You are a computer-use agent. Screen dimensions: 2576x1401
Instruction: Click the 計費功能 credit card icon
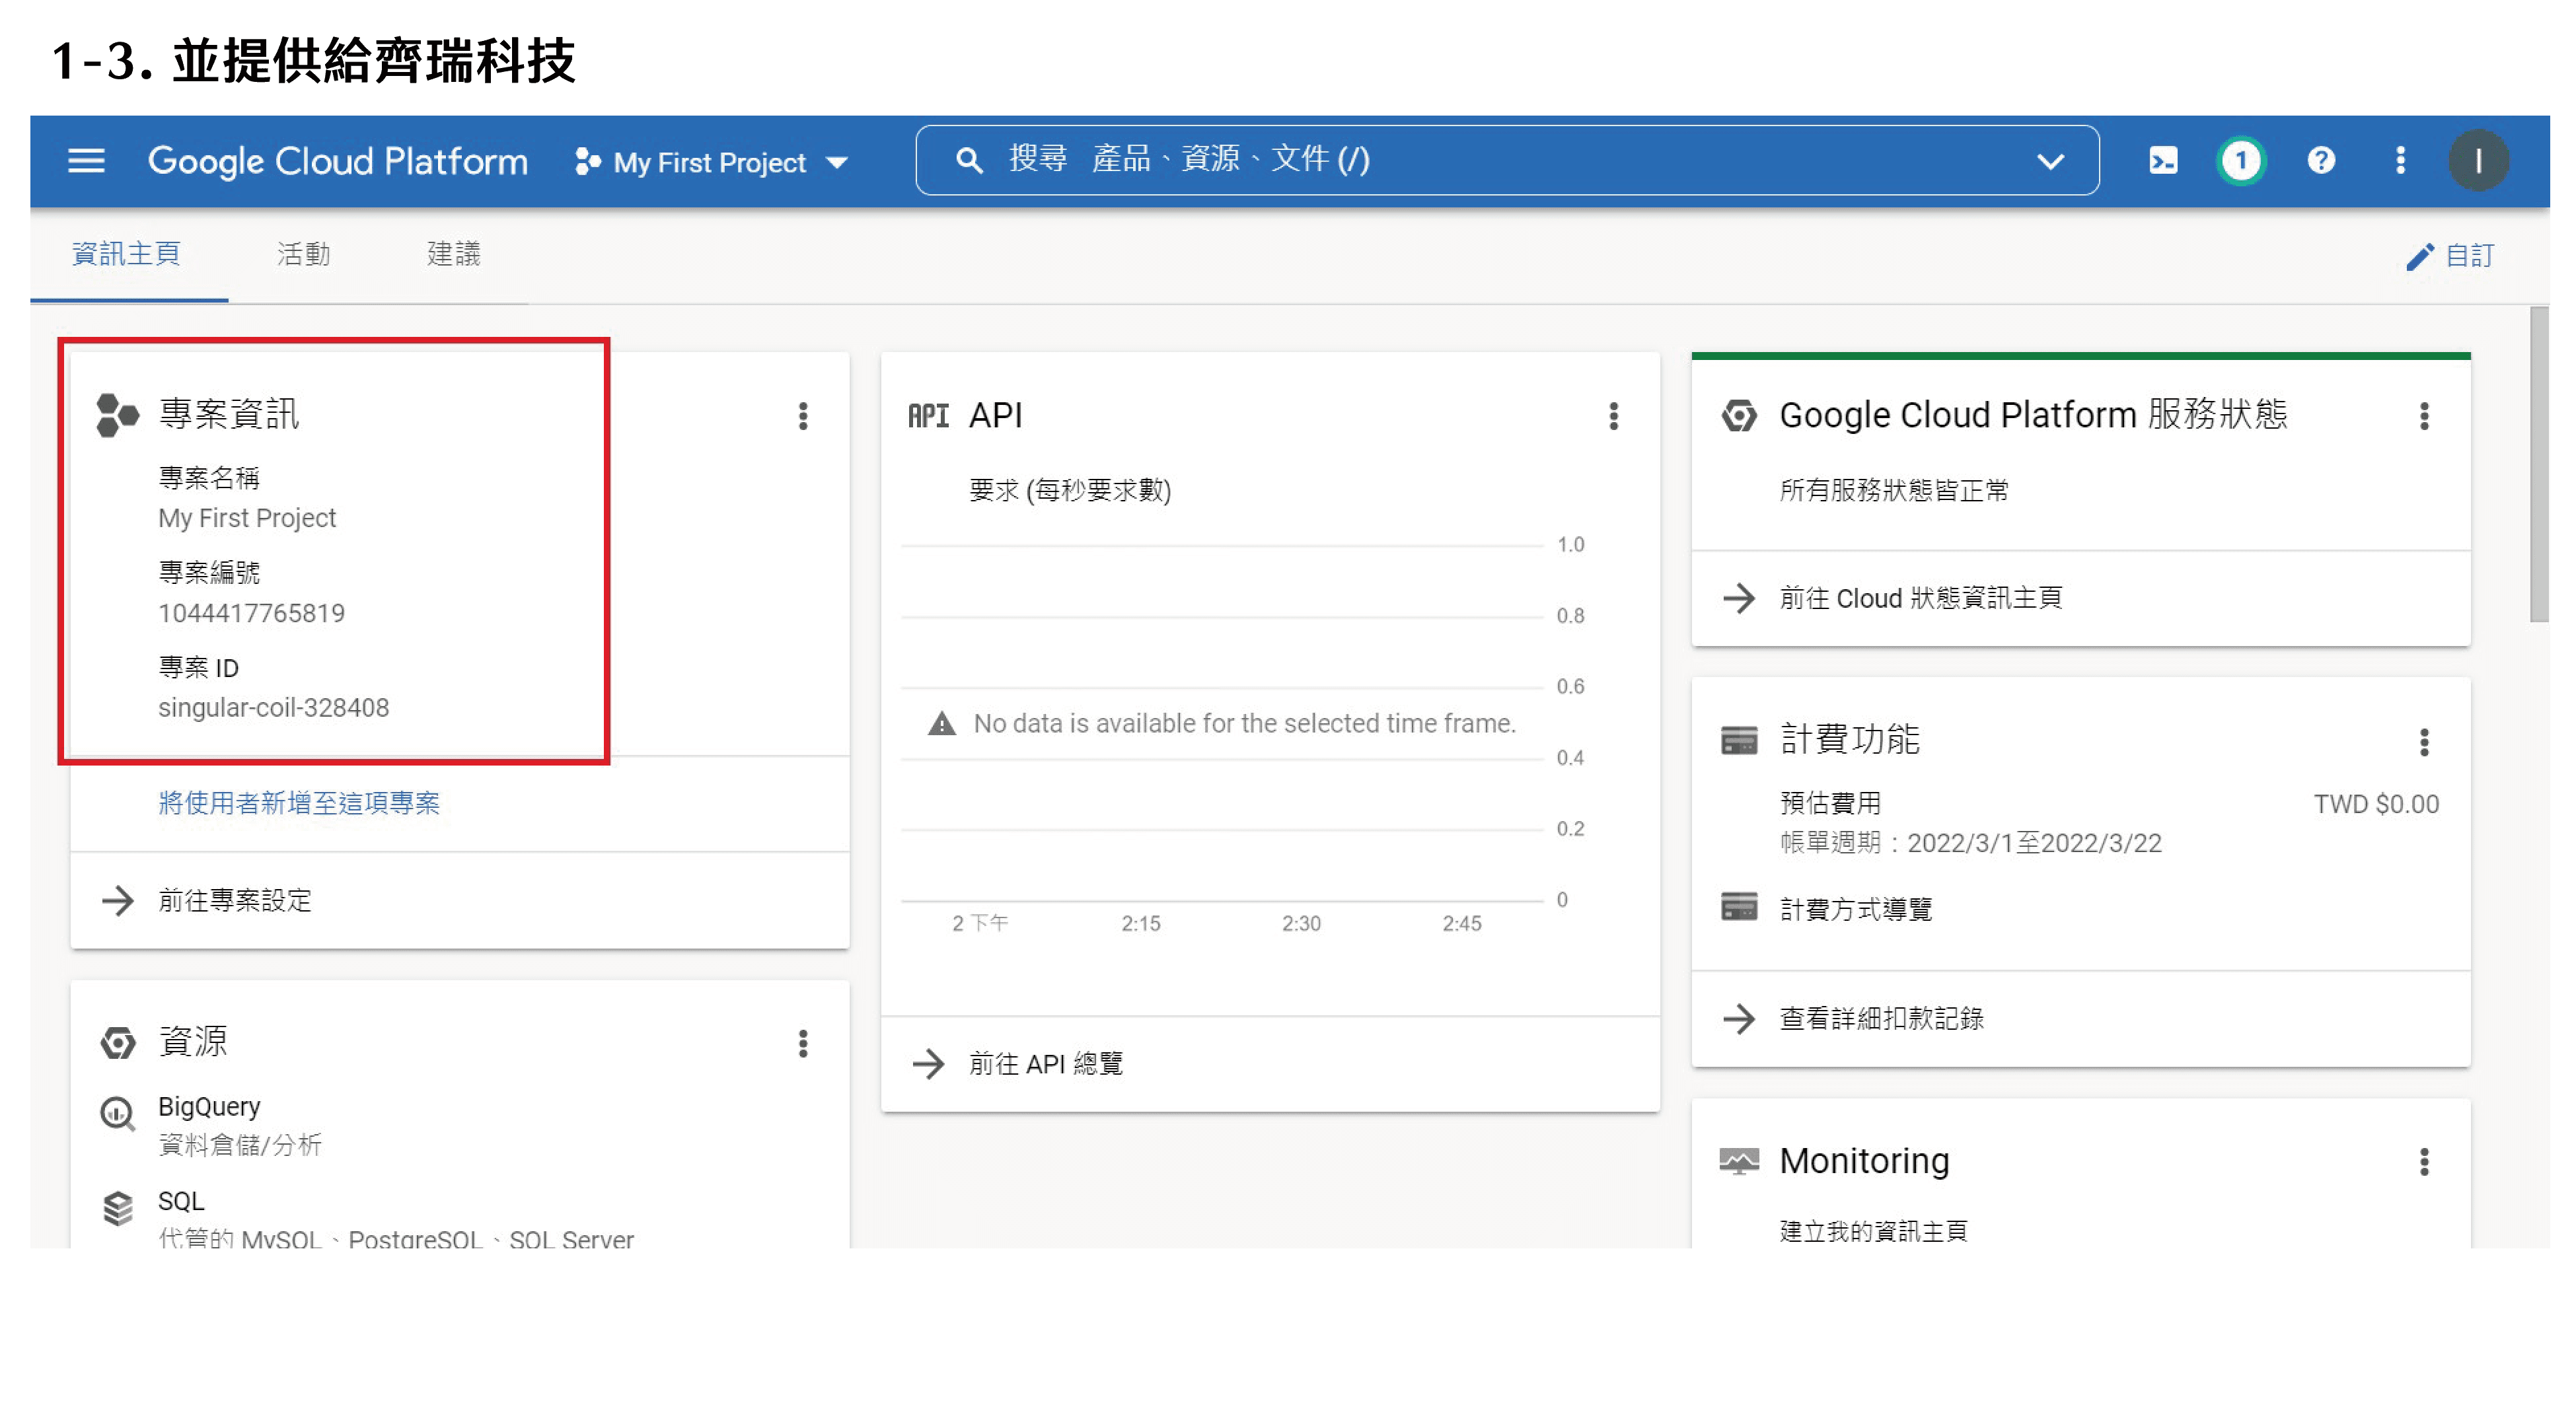1739,741
